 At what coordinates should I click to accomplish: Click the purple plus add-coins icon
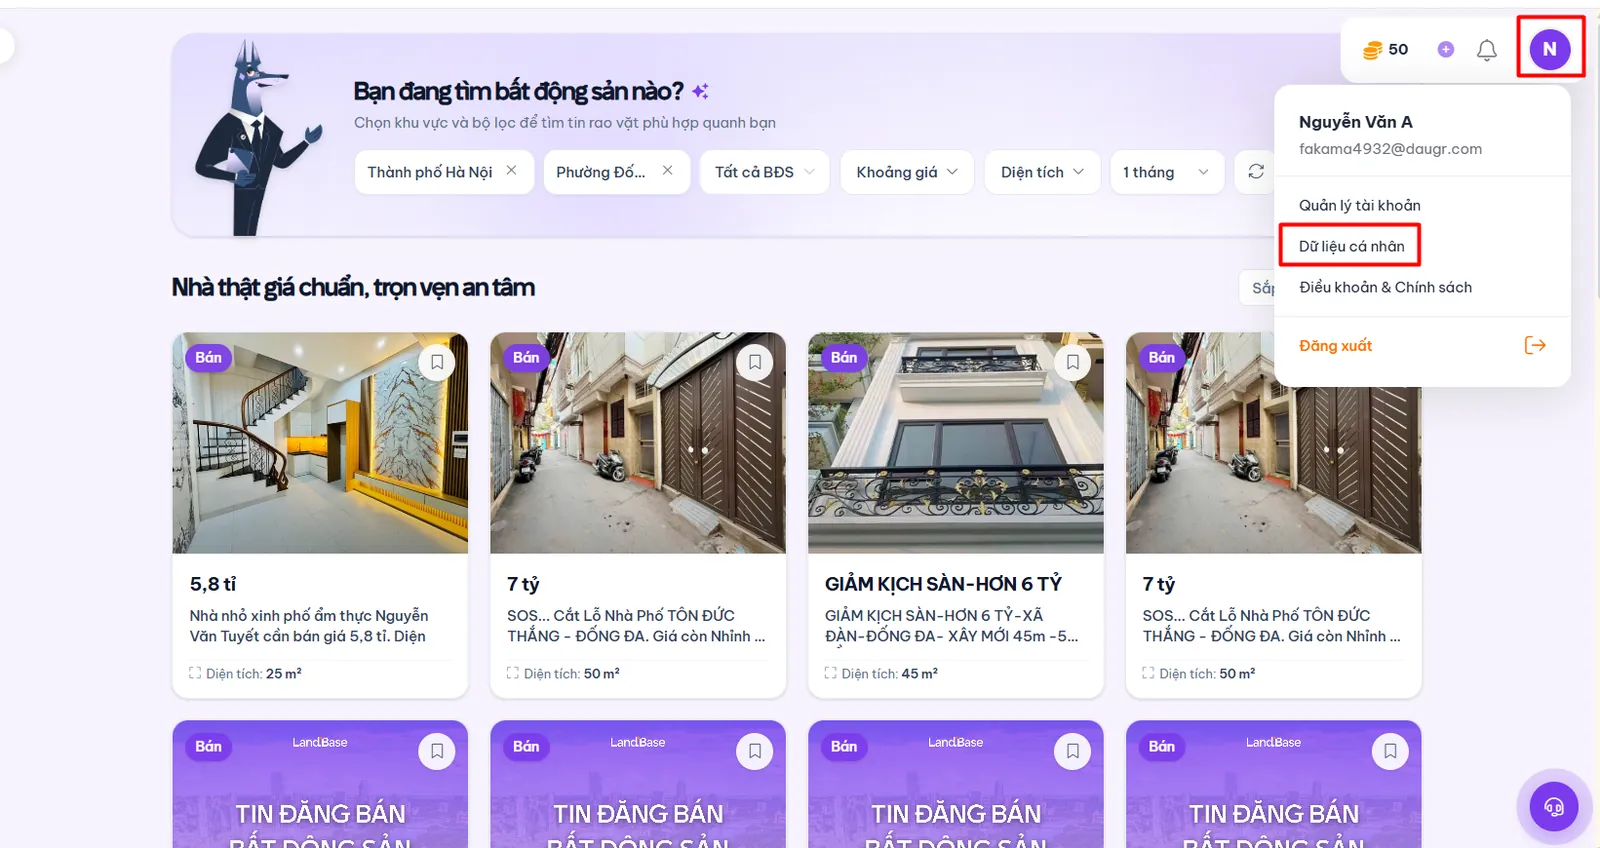point(1445,49)
